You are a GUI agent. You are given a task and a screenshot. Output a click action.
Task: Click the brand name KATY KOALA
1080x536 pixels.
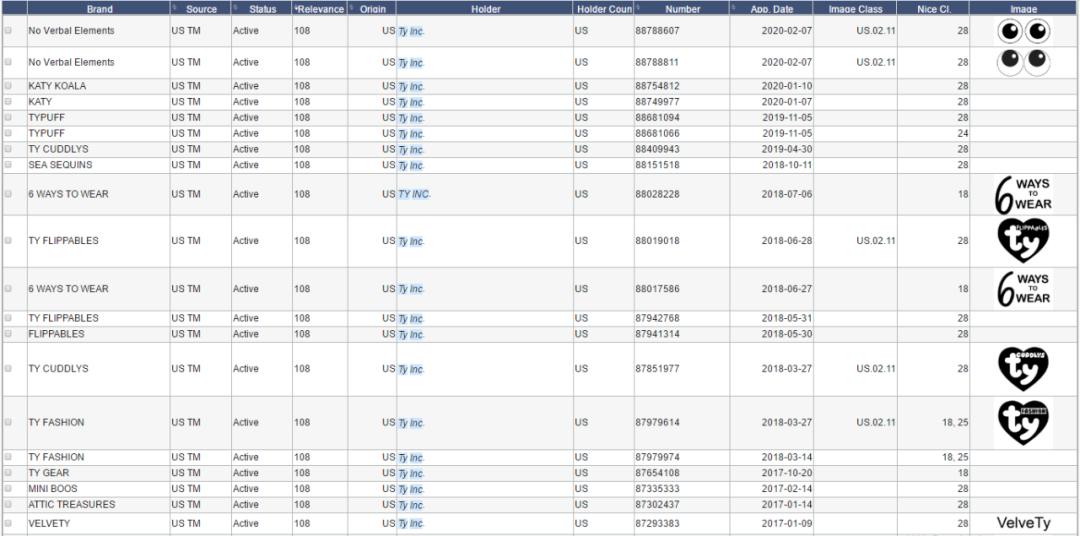(x=57, y=86)
